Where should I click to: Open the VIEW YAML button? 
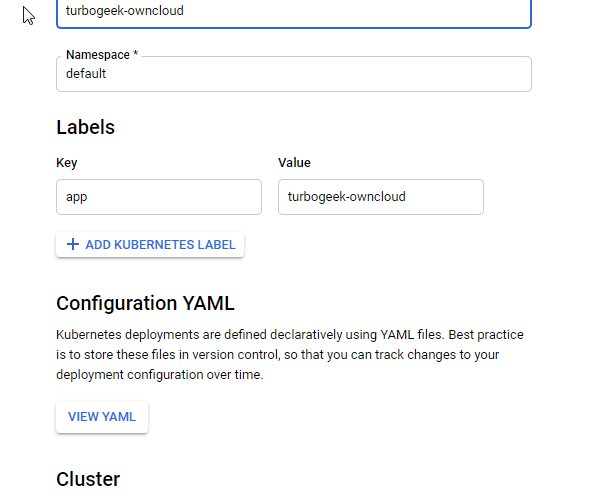102,417
